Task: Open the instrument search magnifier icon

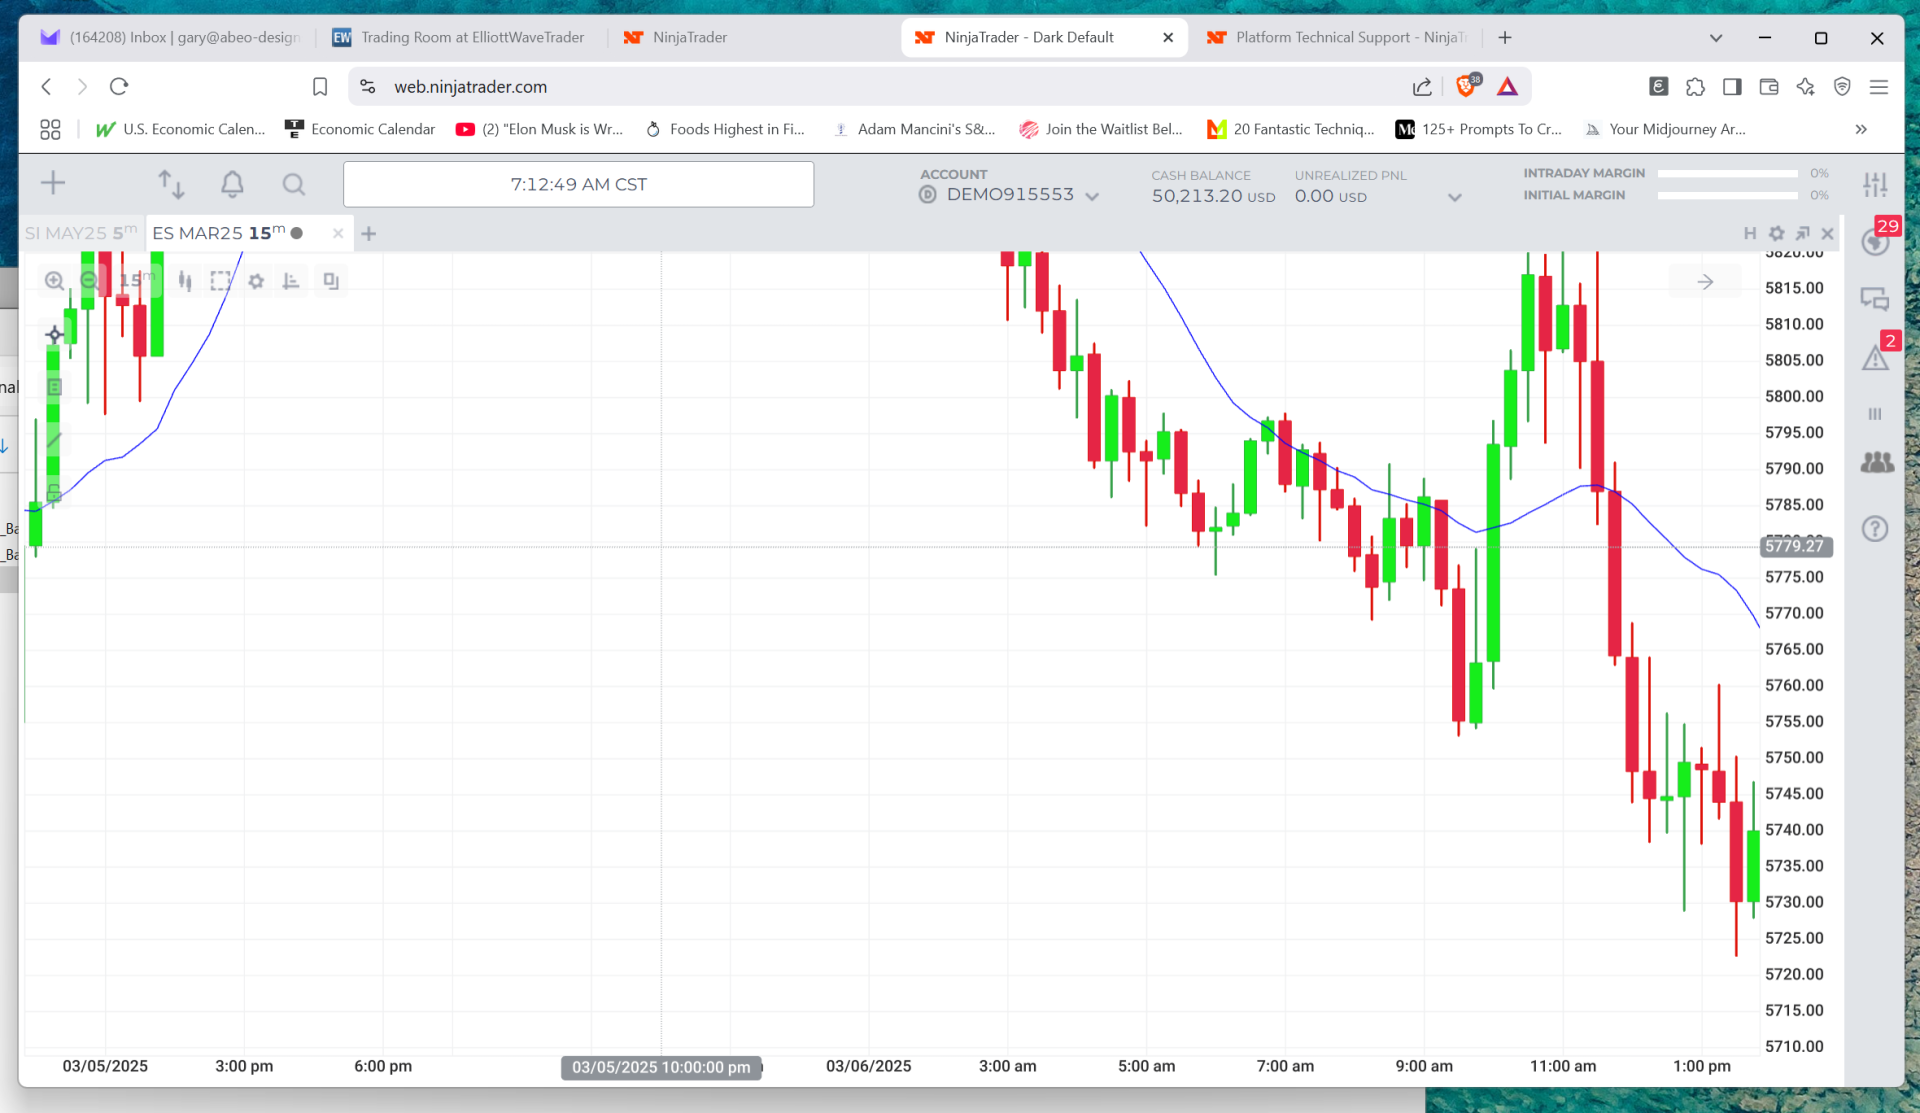Action: point(293,184)
